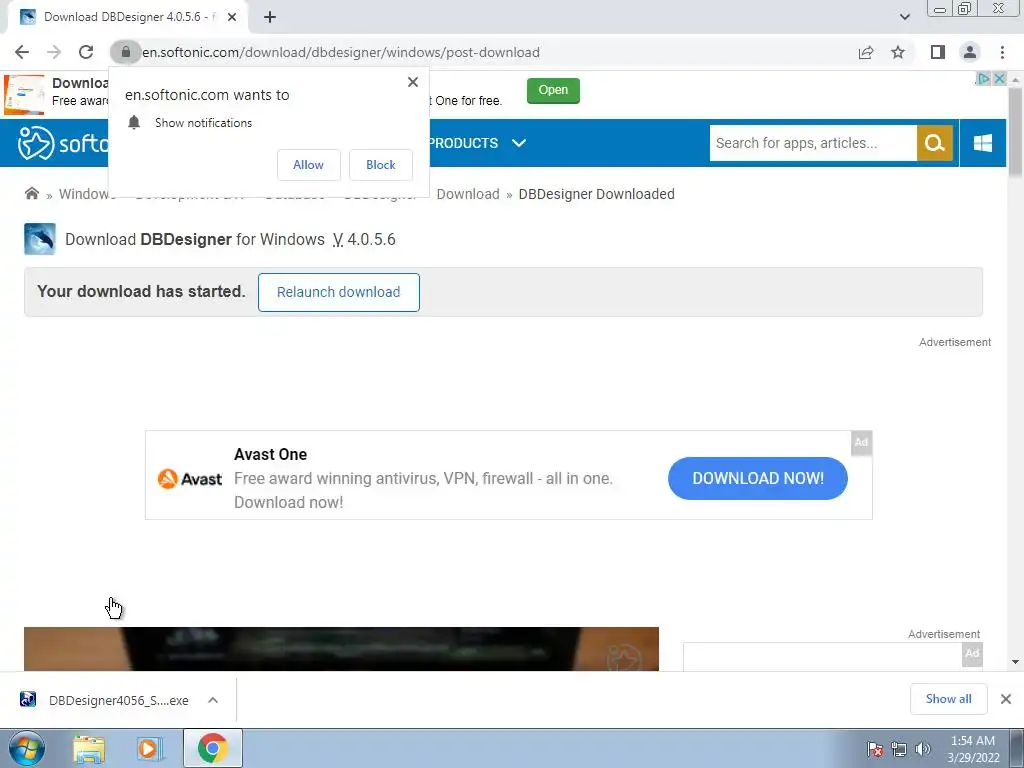Open File Explorer from the taskbar
This screenshot has width=1024, height=768.
pyautogui.click(x=89, y=748)
